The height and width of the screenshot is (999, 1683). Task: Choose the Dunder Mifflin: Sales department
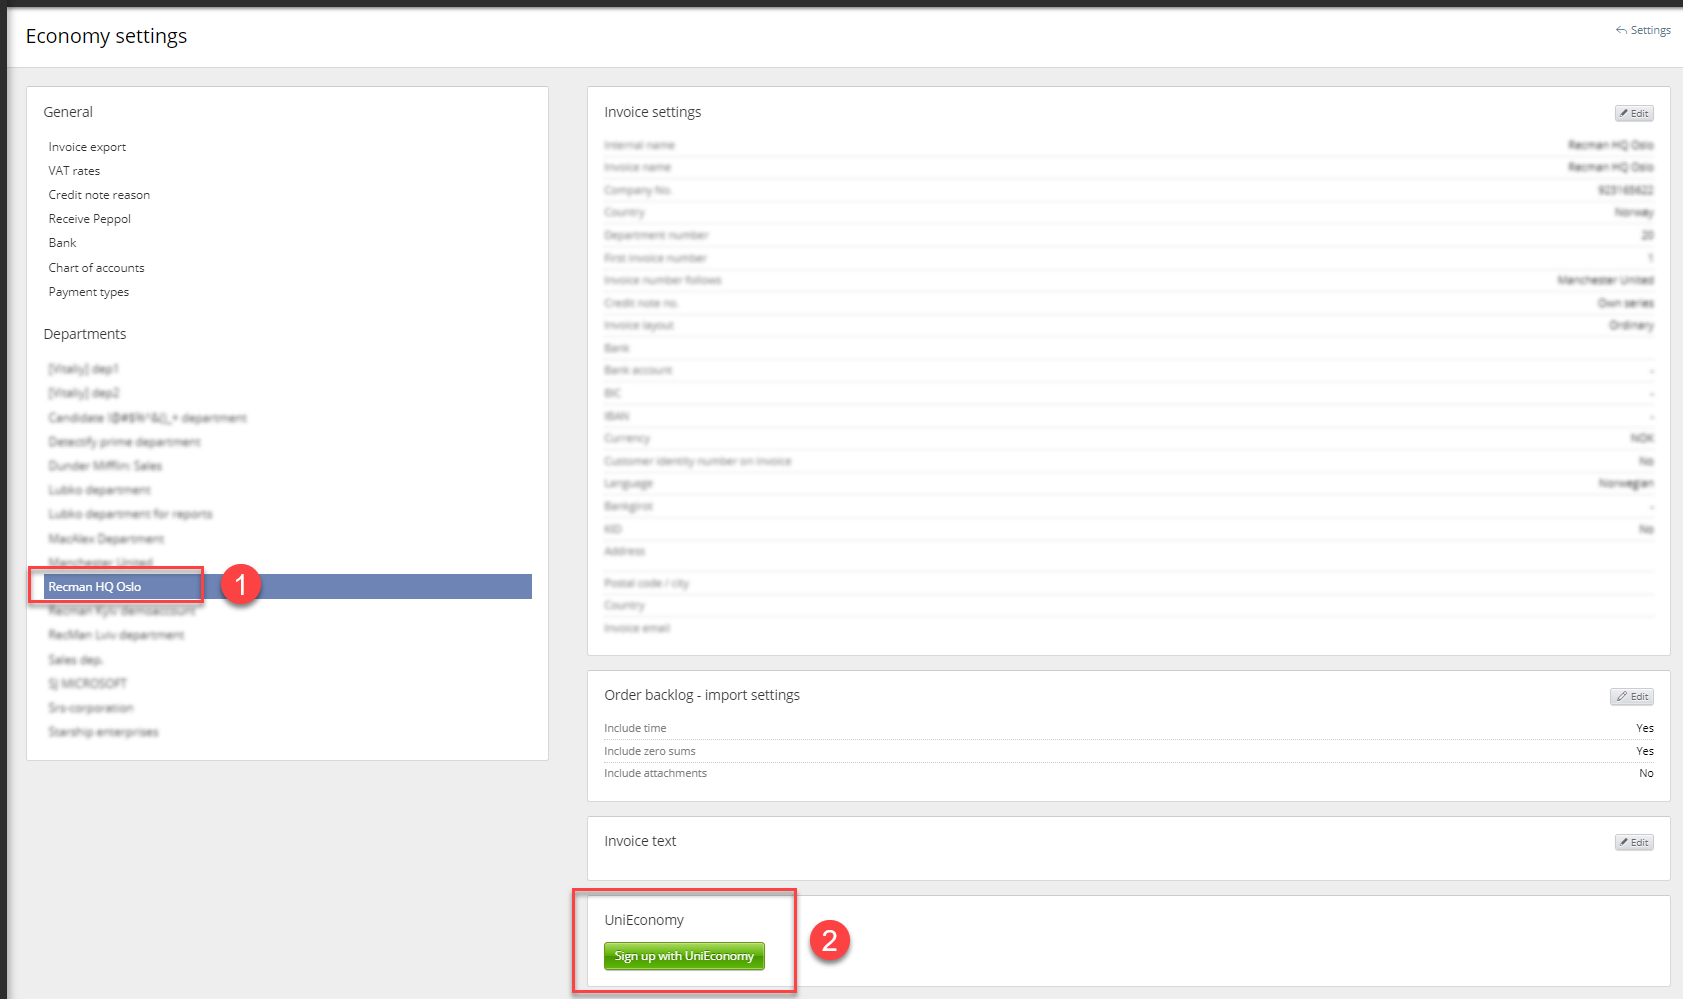(x=105, y=466)
